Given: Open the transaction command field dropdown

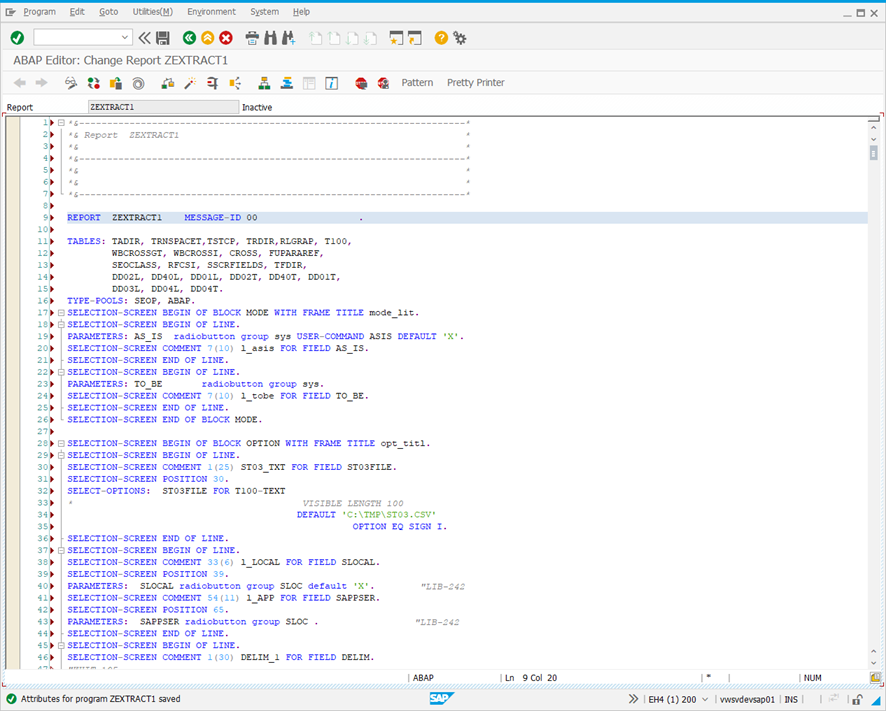Looking at the screenshot, I should coord(124,38).
